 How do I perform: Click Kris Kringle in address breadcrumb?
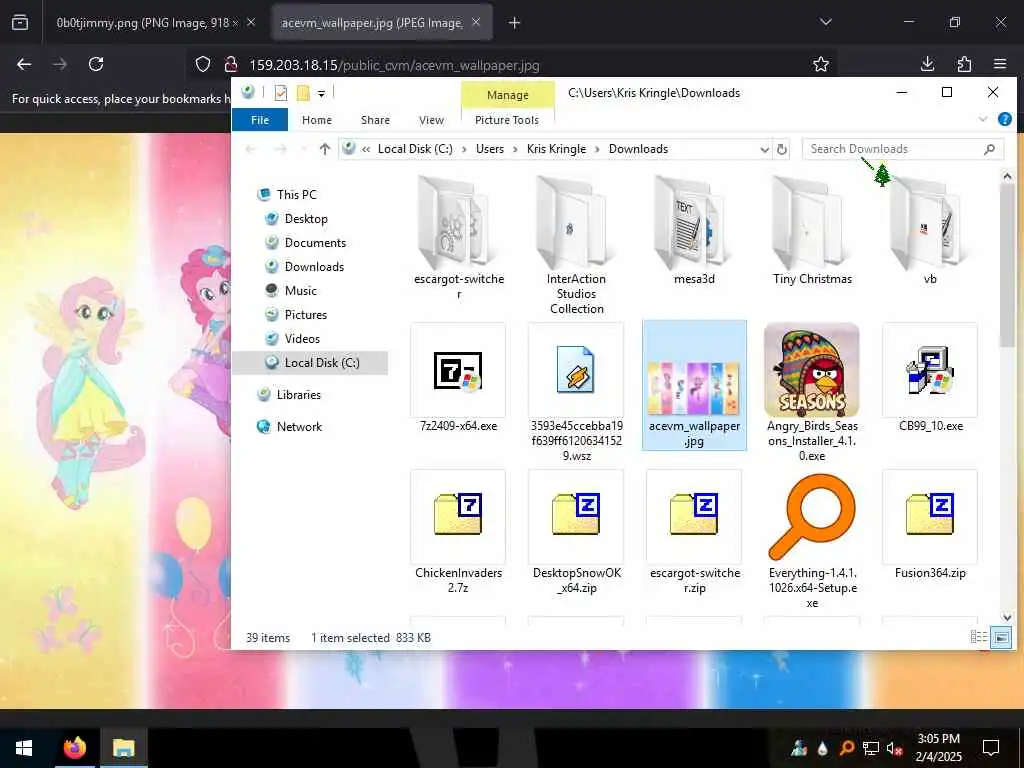point(556,149)
